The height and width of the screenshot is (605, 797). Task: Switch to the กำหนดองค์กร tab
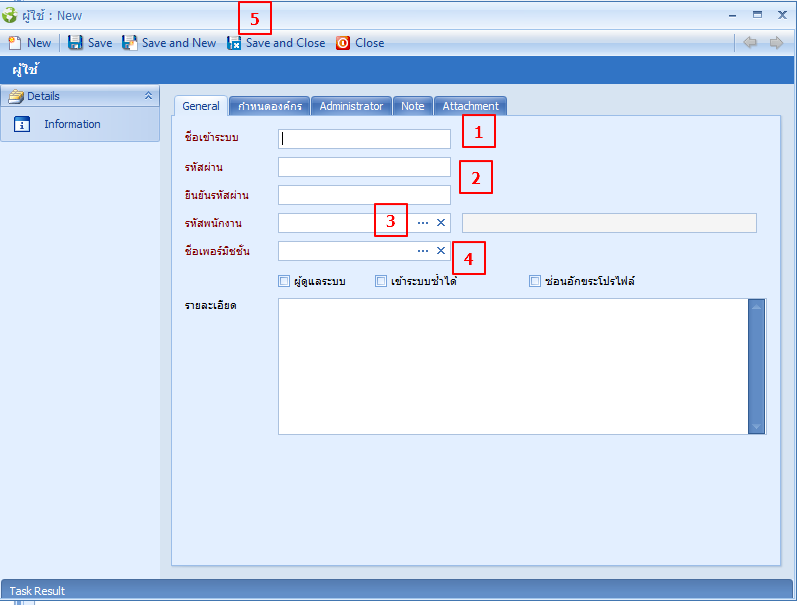(270, 106)
